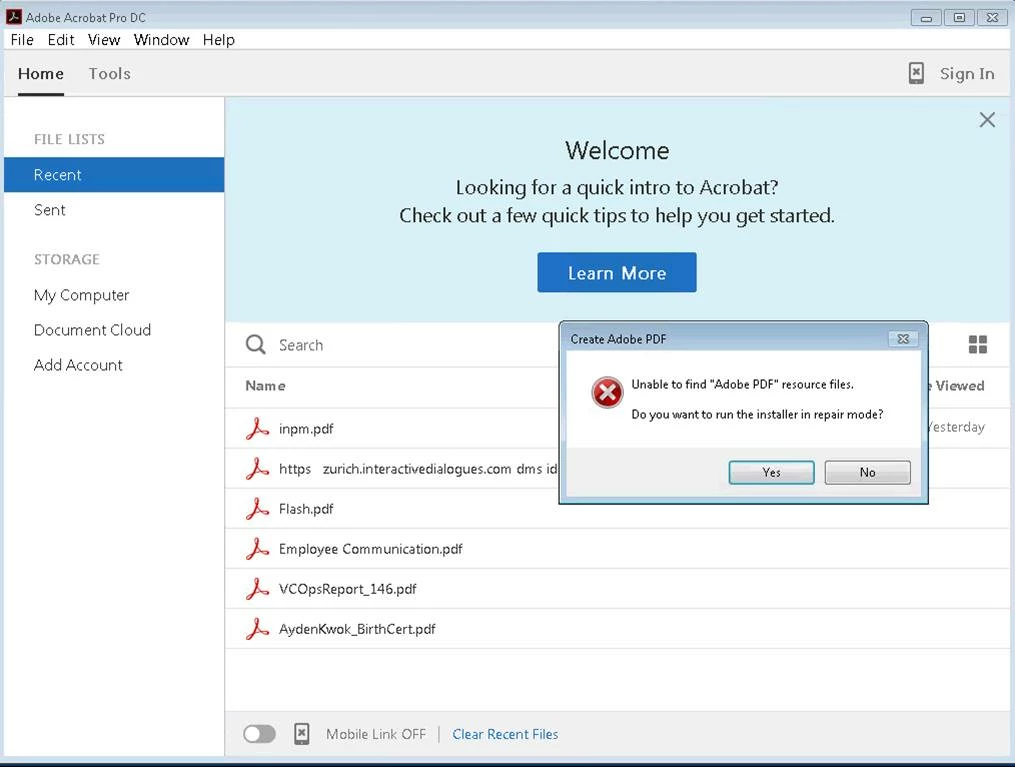Sort by the Name column header
This screenshot has width=1015, height=767.
click(x=265, y=386)
